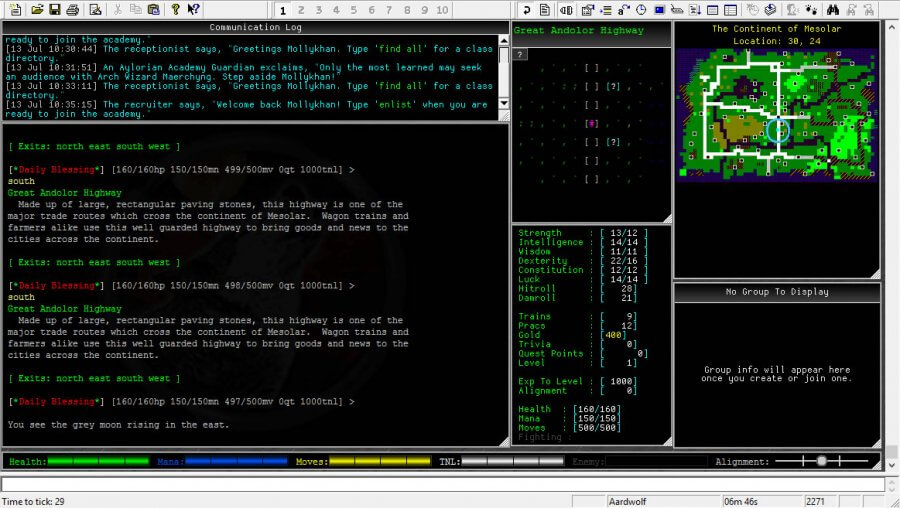The width and height of the screenshot is (900, 508).
Task: Click the resize grip of Communication Log
Action: coord(503,115)
